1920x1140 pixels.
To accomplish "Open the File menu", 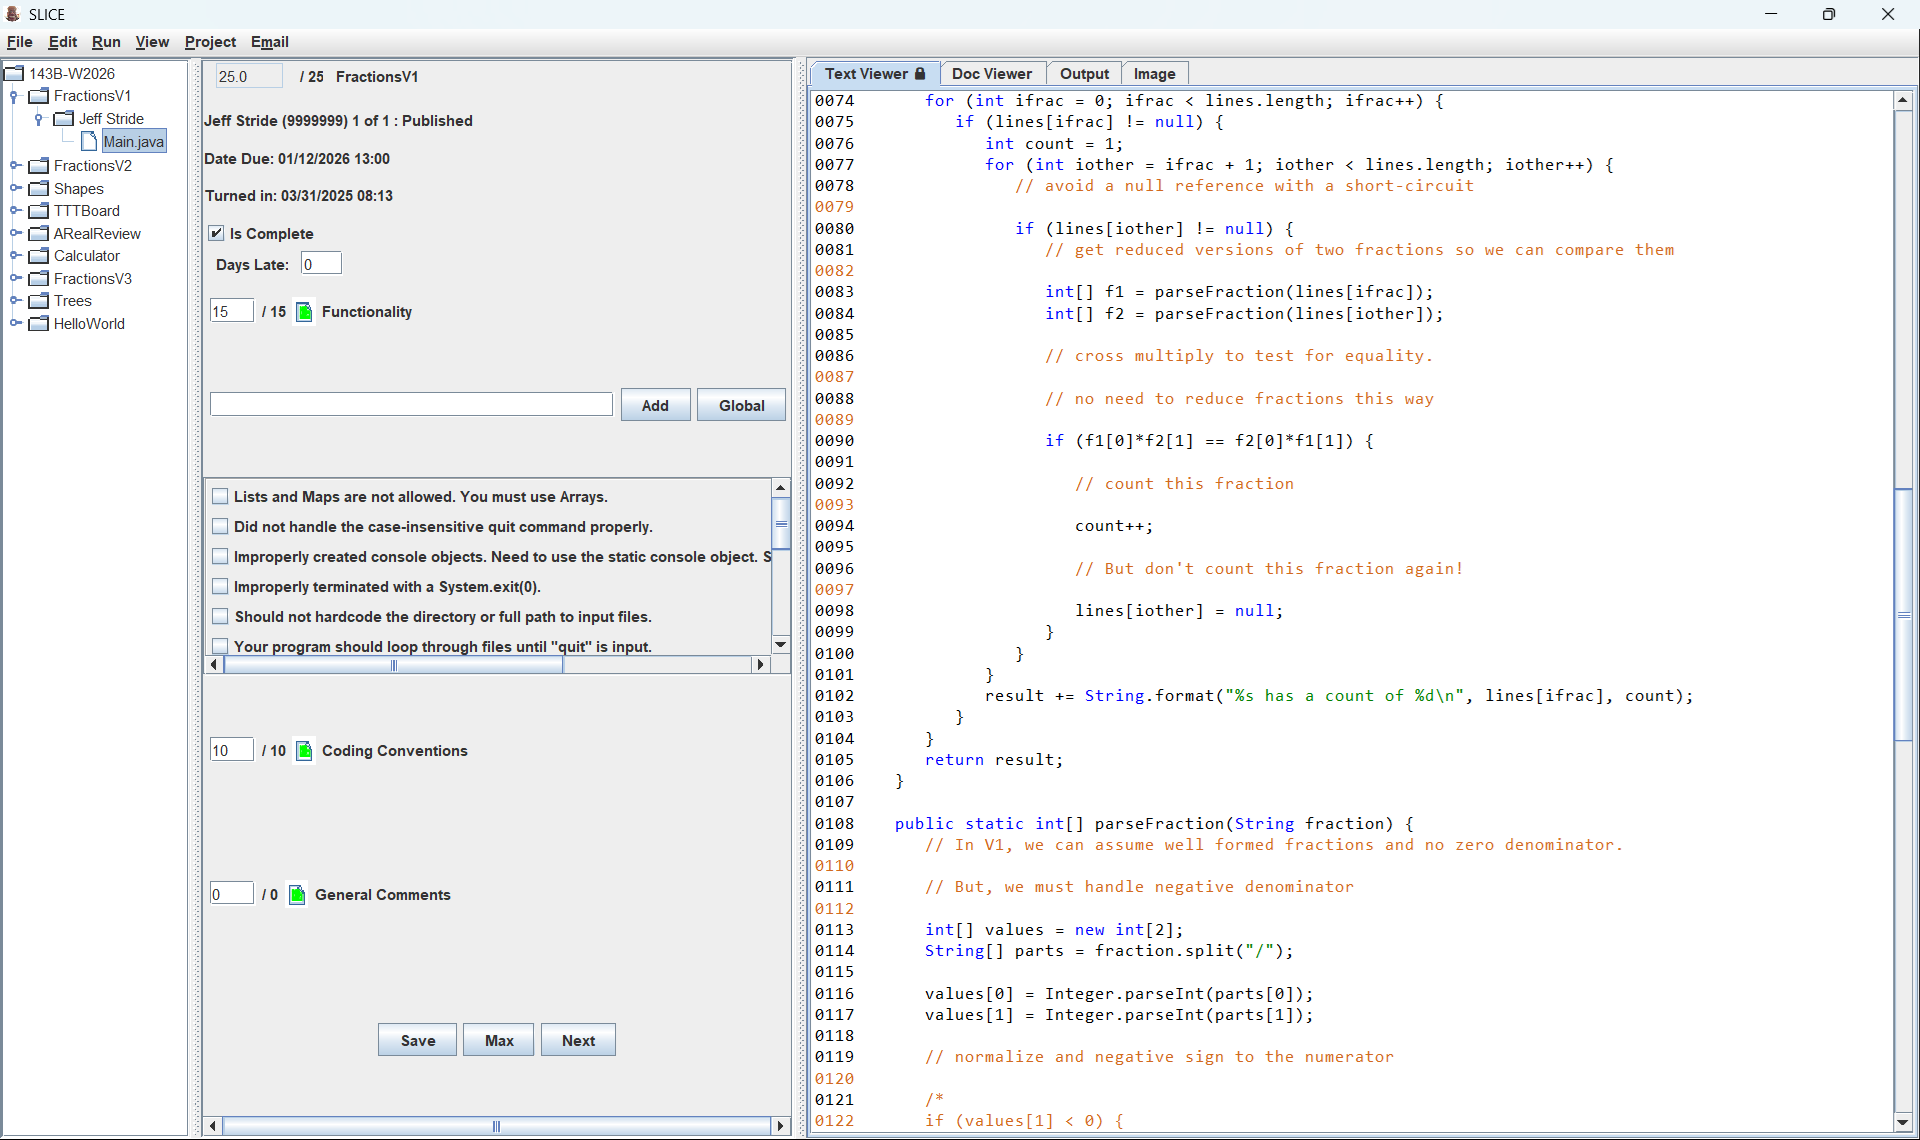I will pyautogui.click(x=20, y=42).
